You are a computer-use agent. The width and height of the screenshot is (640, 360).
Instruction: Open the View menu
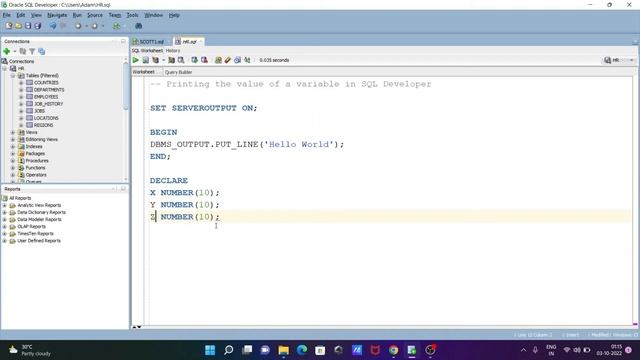[36, 15]
